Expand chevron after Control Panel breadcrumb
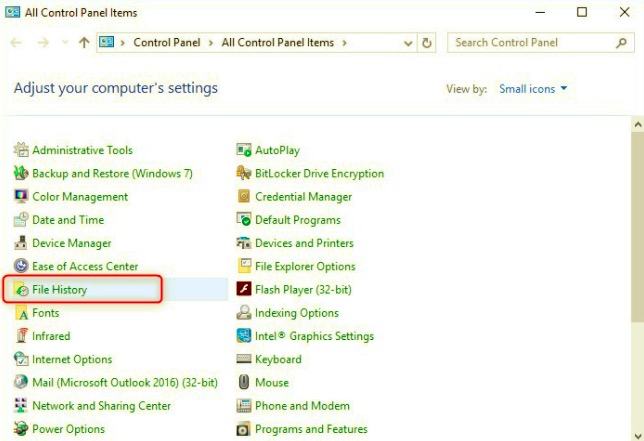This screenshot has height=441, width=644. 211,43
